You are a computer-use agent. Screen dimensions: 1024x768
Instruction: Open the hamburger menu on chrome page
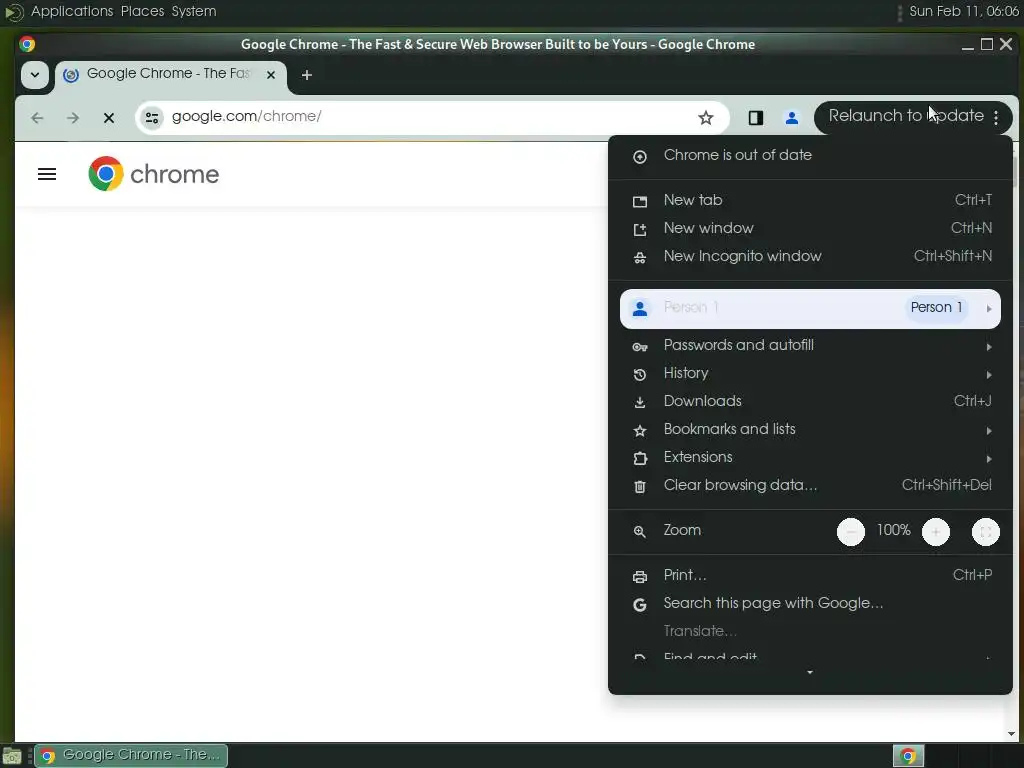click(47, 174)
